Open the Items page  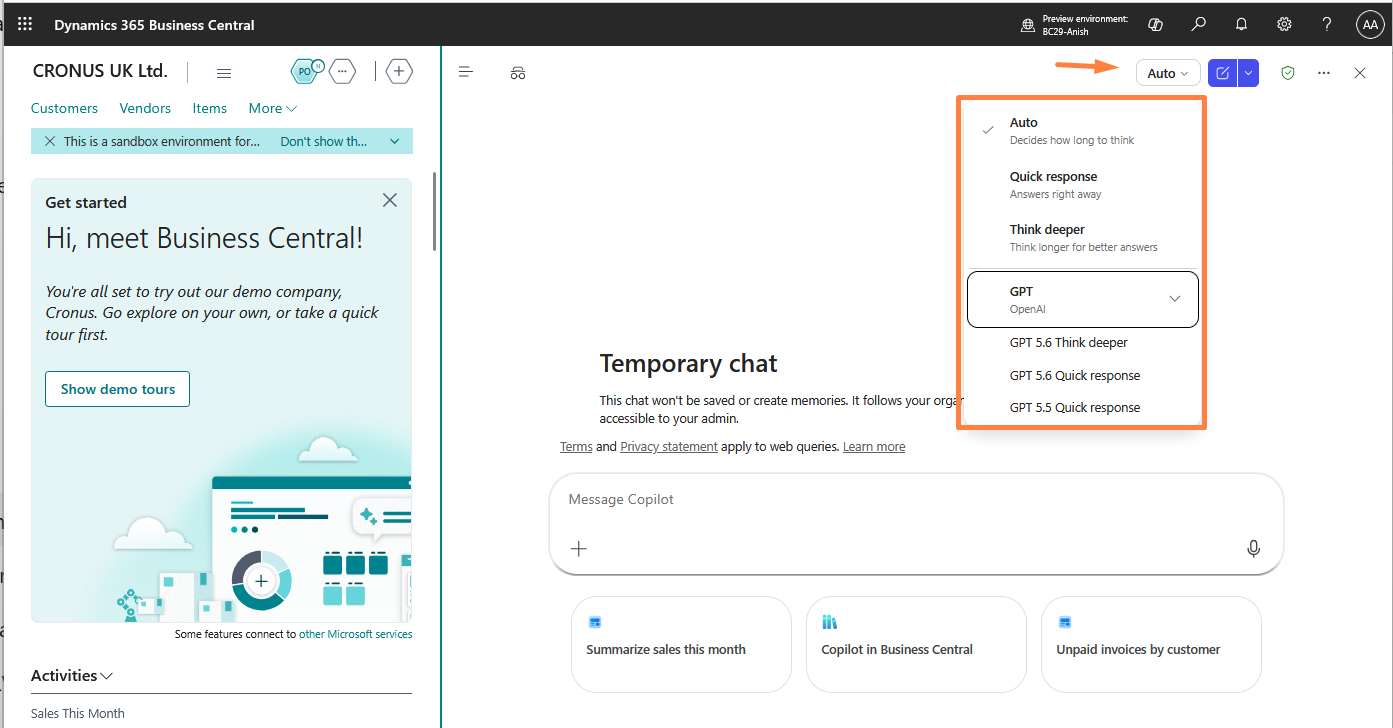pos(210,108)
